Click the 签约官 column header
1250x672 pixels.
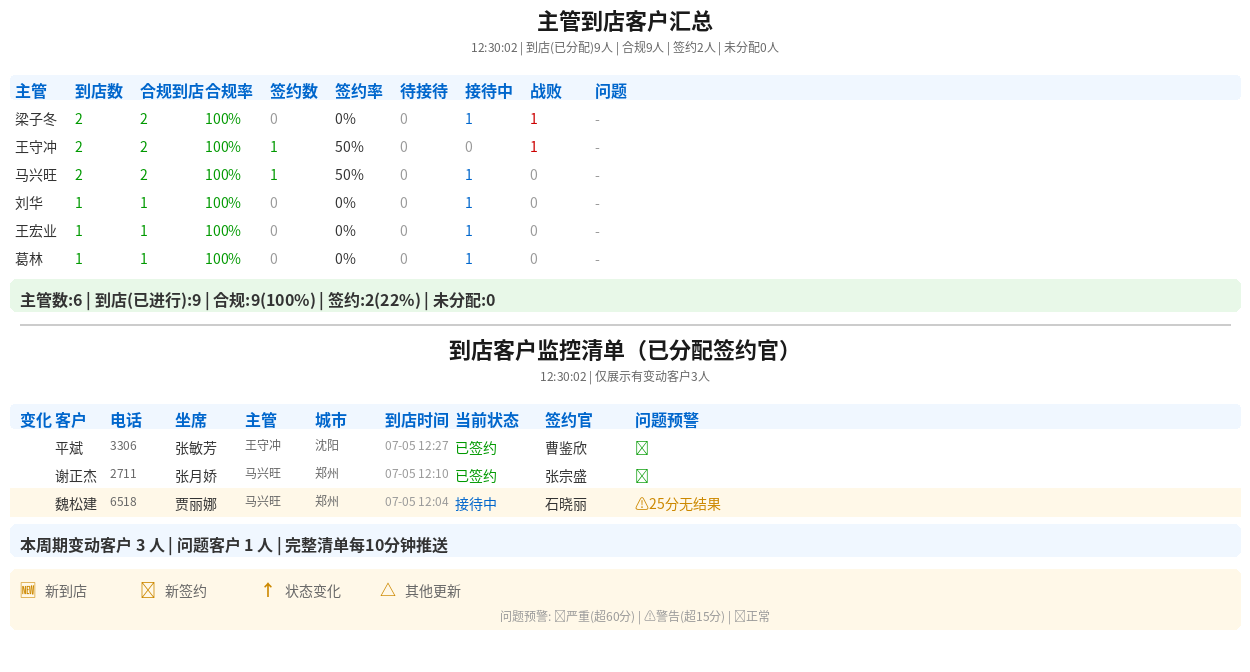point(569,420)
